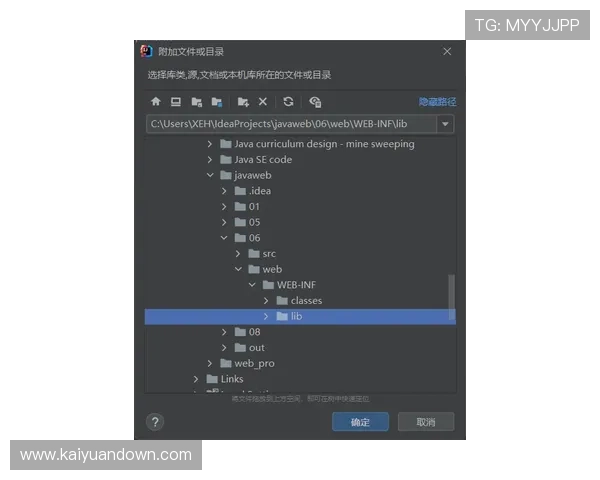Click the Project directory icon
The height and width of the screenshot is (480, 600).
pos(196,102)
